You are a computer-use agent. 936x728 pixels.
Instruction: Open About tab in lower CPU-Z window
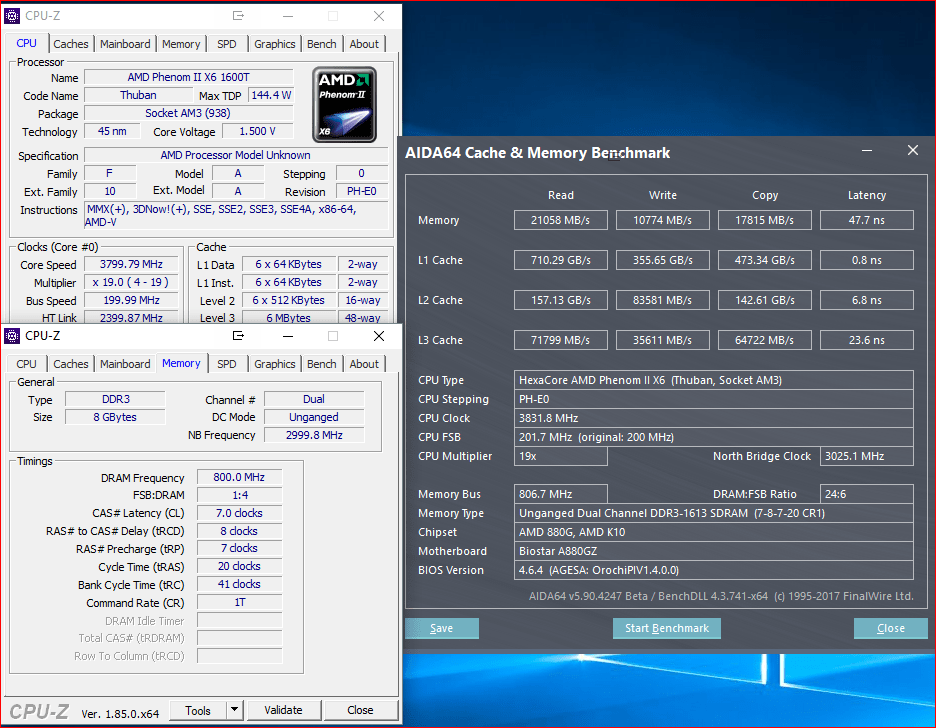point(364,364)
